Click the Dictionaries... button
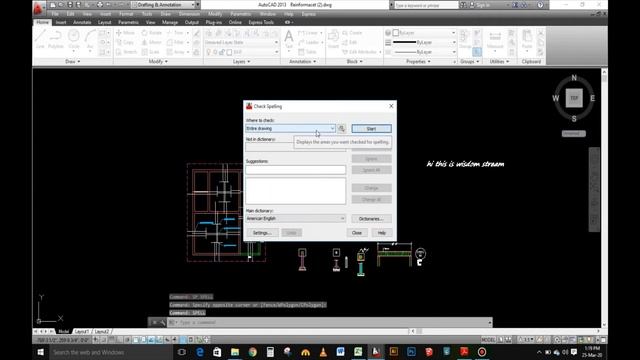The height and width of the screenshot is (360, 640). click(x=371, y=219)
